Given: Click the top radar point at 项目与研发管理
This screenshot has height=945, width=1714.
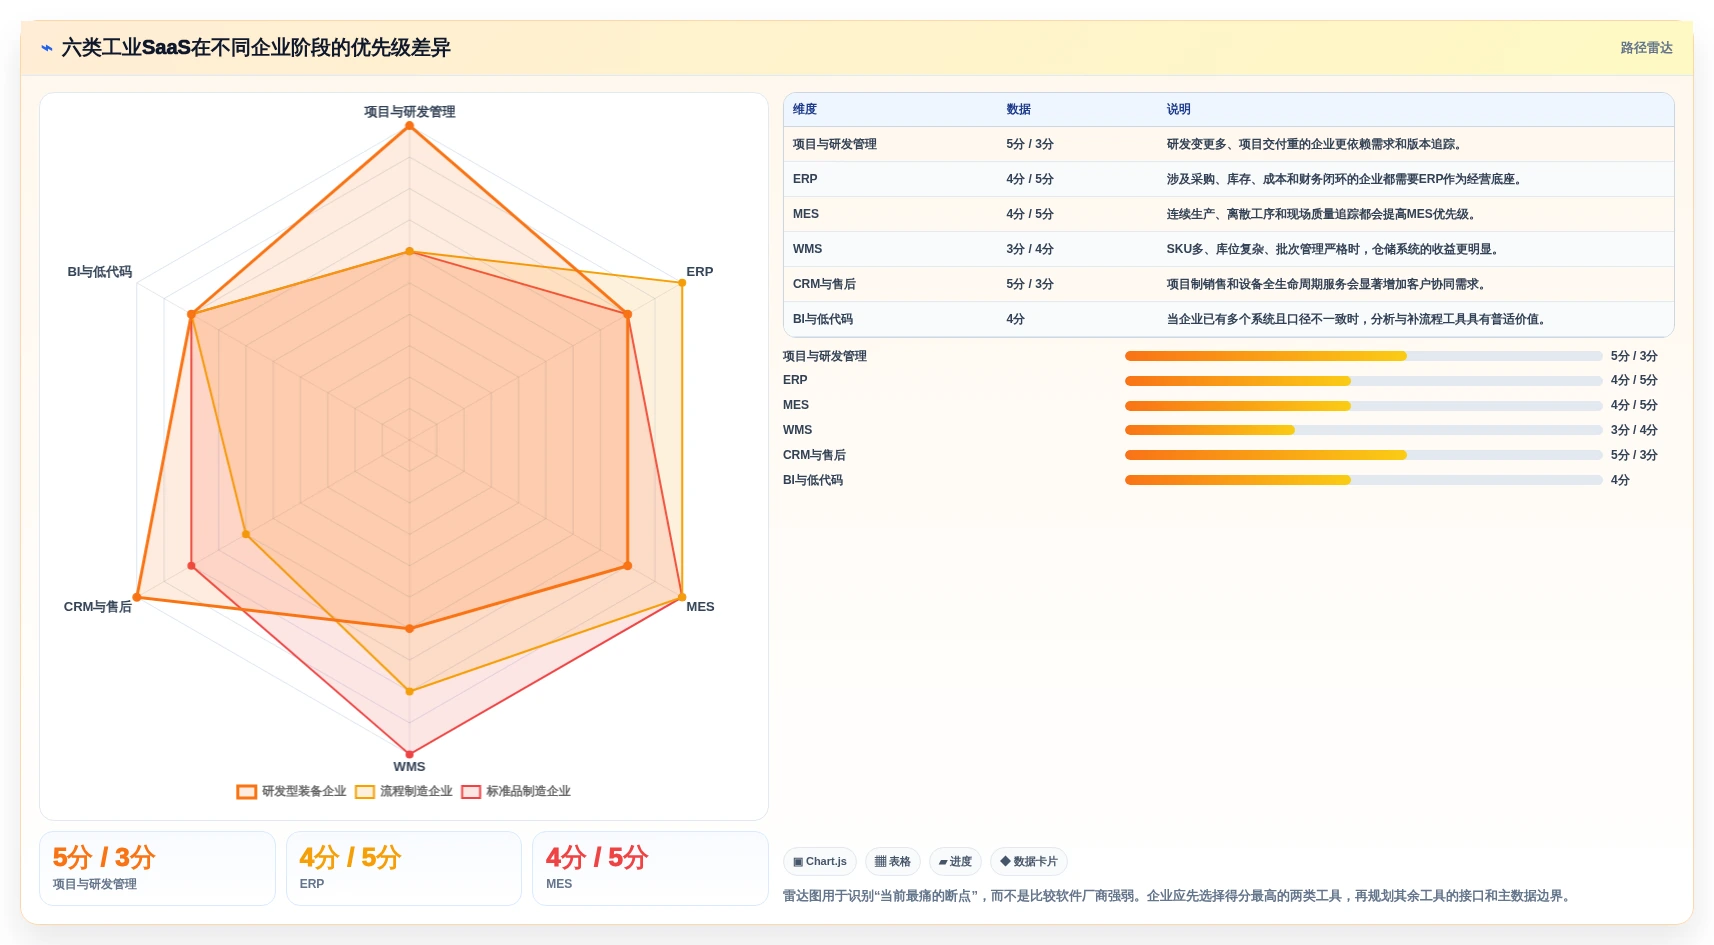Looking at the screenshot, I should pyautogui.click(x=409, y=126).
